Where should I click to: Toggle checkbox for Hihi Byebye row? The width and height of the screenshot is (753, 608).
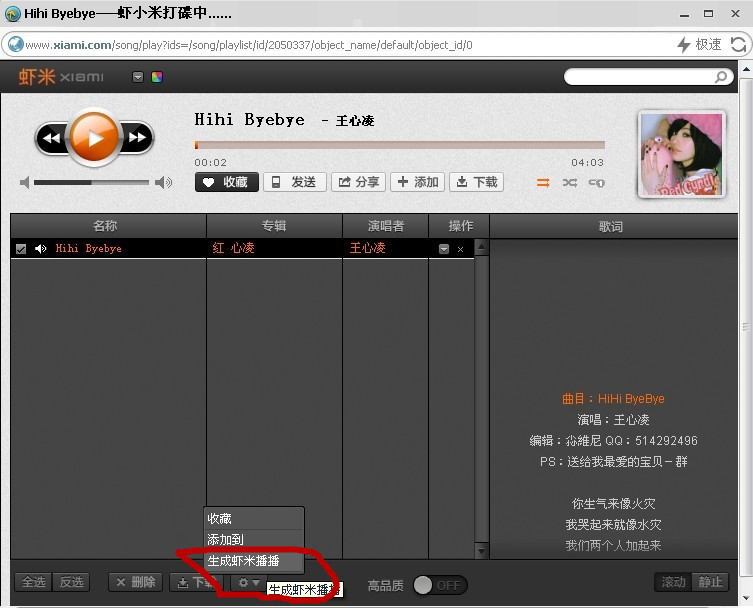(x=21, y=249)
